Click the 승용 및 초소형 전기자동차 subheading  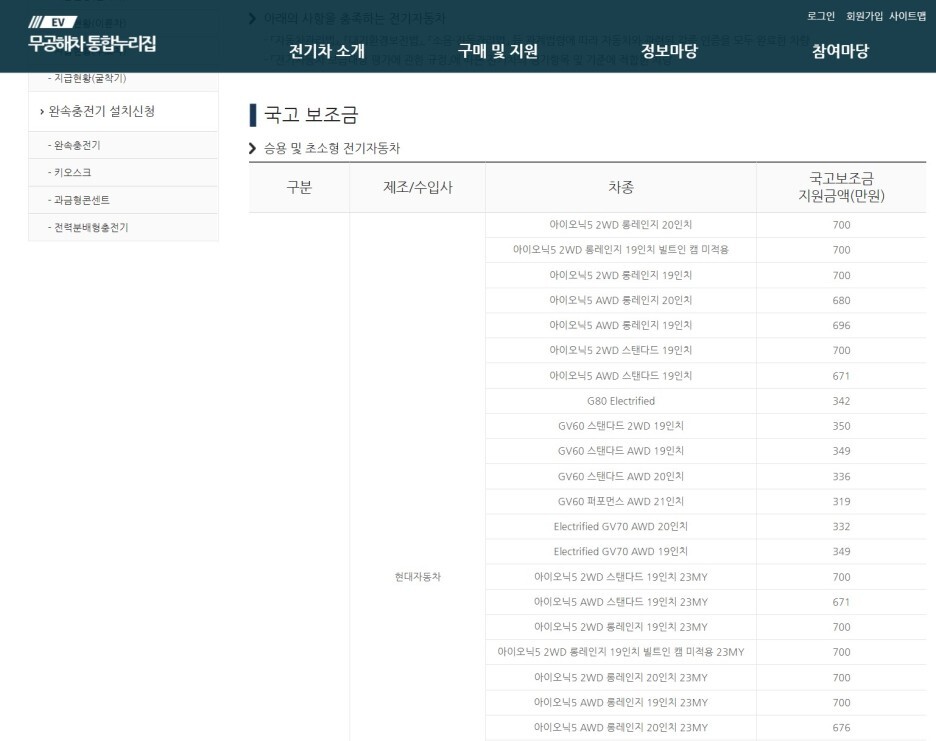(332, 148)
